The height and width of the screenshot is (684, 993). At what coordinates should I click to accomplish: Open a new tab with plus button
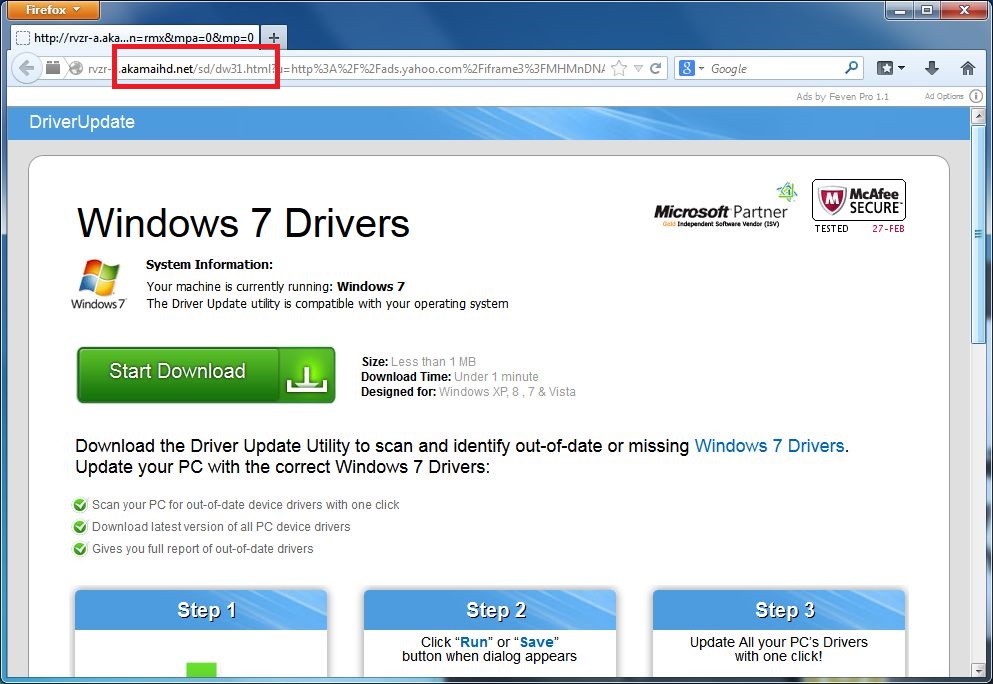point(274,38)
